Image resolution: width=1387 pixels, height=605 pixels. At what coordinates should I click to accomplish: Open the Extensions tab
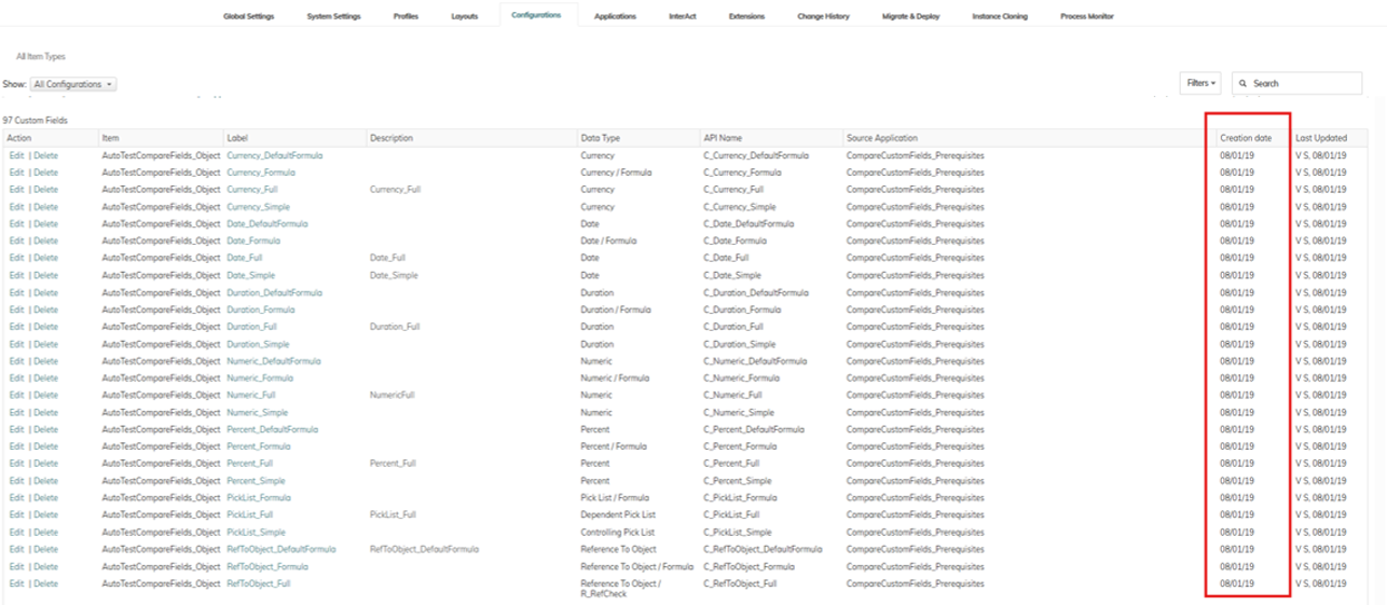click(x=747, y=17)
